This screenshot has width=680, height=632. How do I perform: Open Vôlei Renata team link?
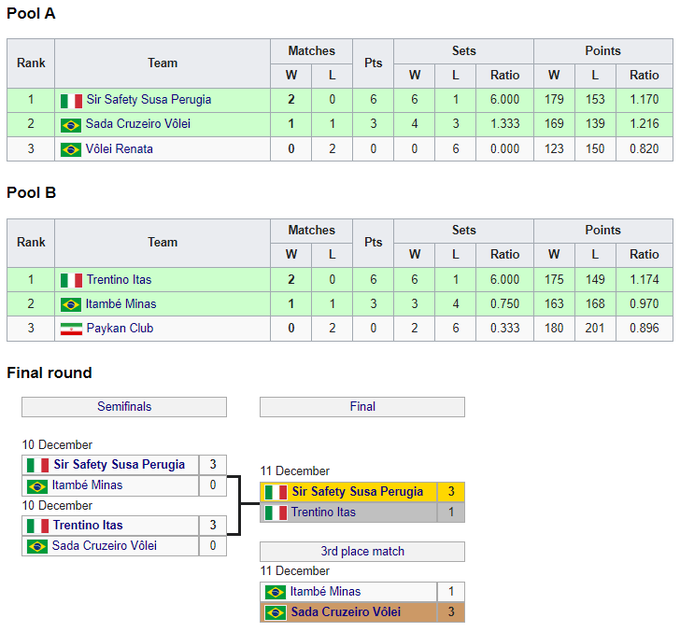tap(120, 149)
